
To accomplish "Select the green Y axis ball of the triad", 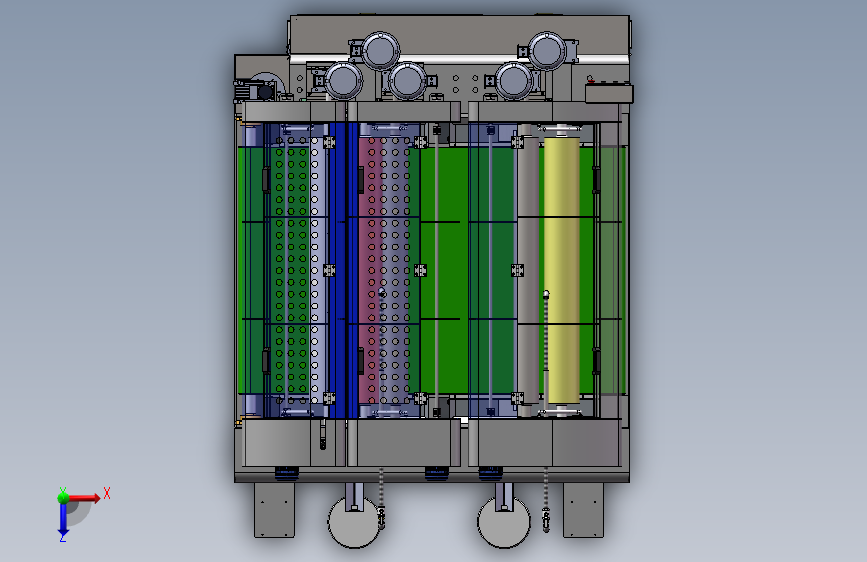I will pos(64,497).
